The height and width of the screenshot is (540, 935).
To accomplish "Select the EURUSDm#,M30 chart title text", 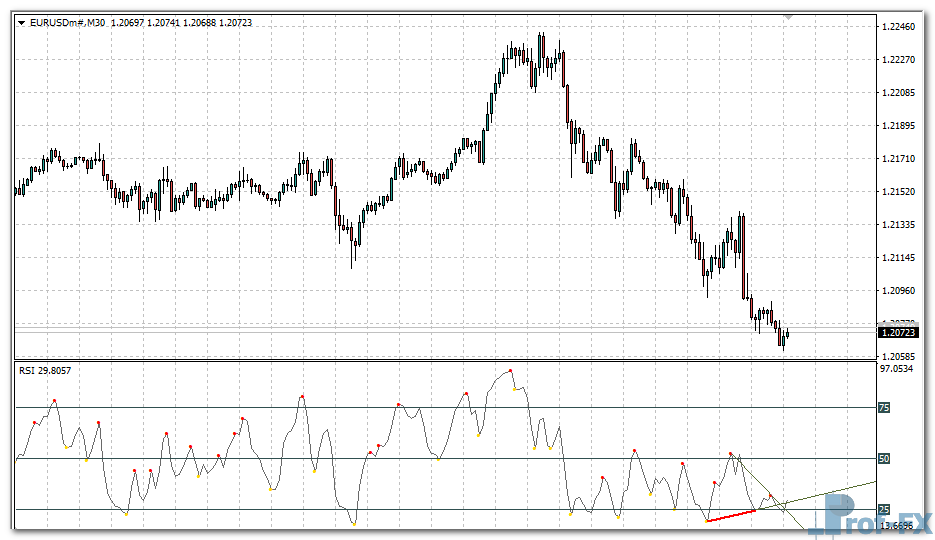I will point(67,22).
